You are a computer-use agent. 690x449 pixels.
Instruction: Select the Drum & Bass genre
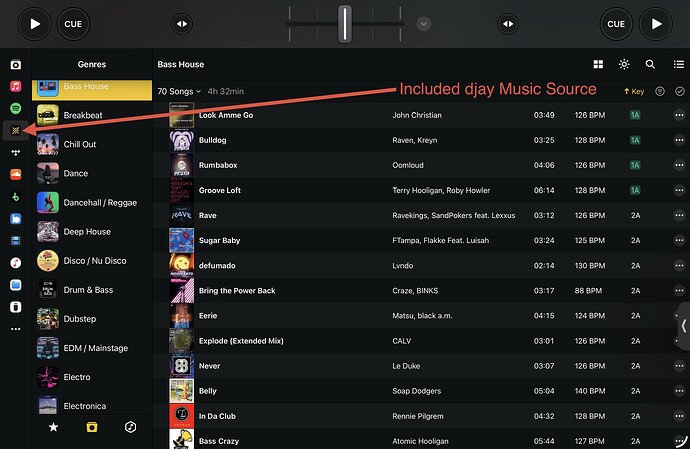coord(92,290)
